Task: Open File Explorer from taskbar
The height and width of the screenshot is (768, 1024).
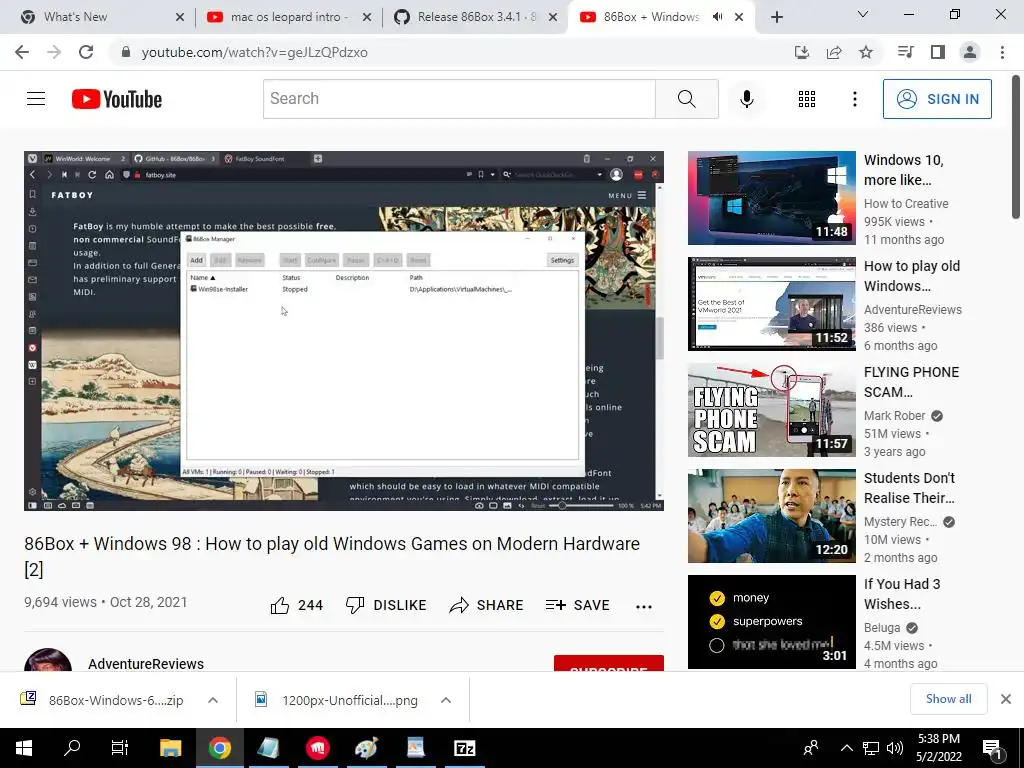Action: click(x=170, y=748)
